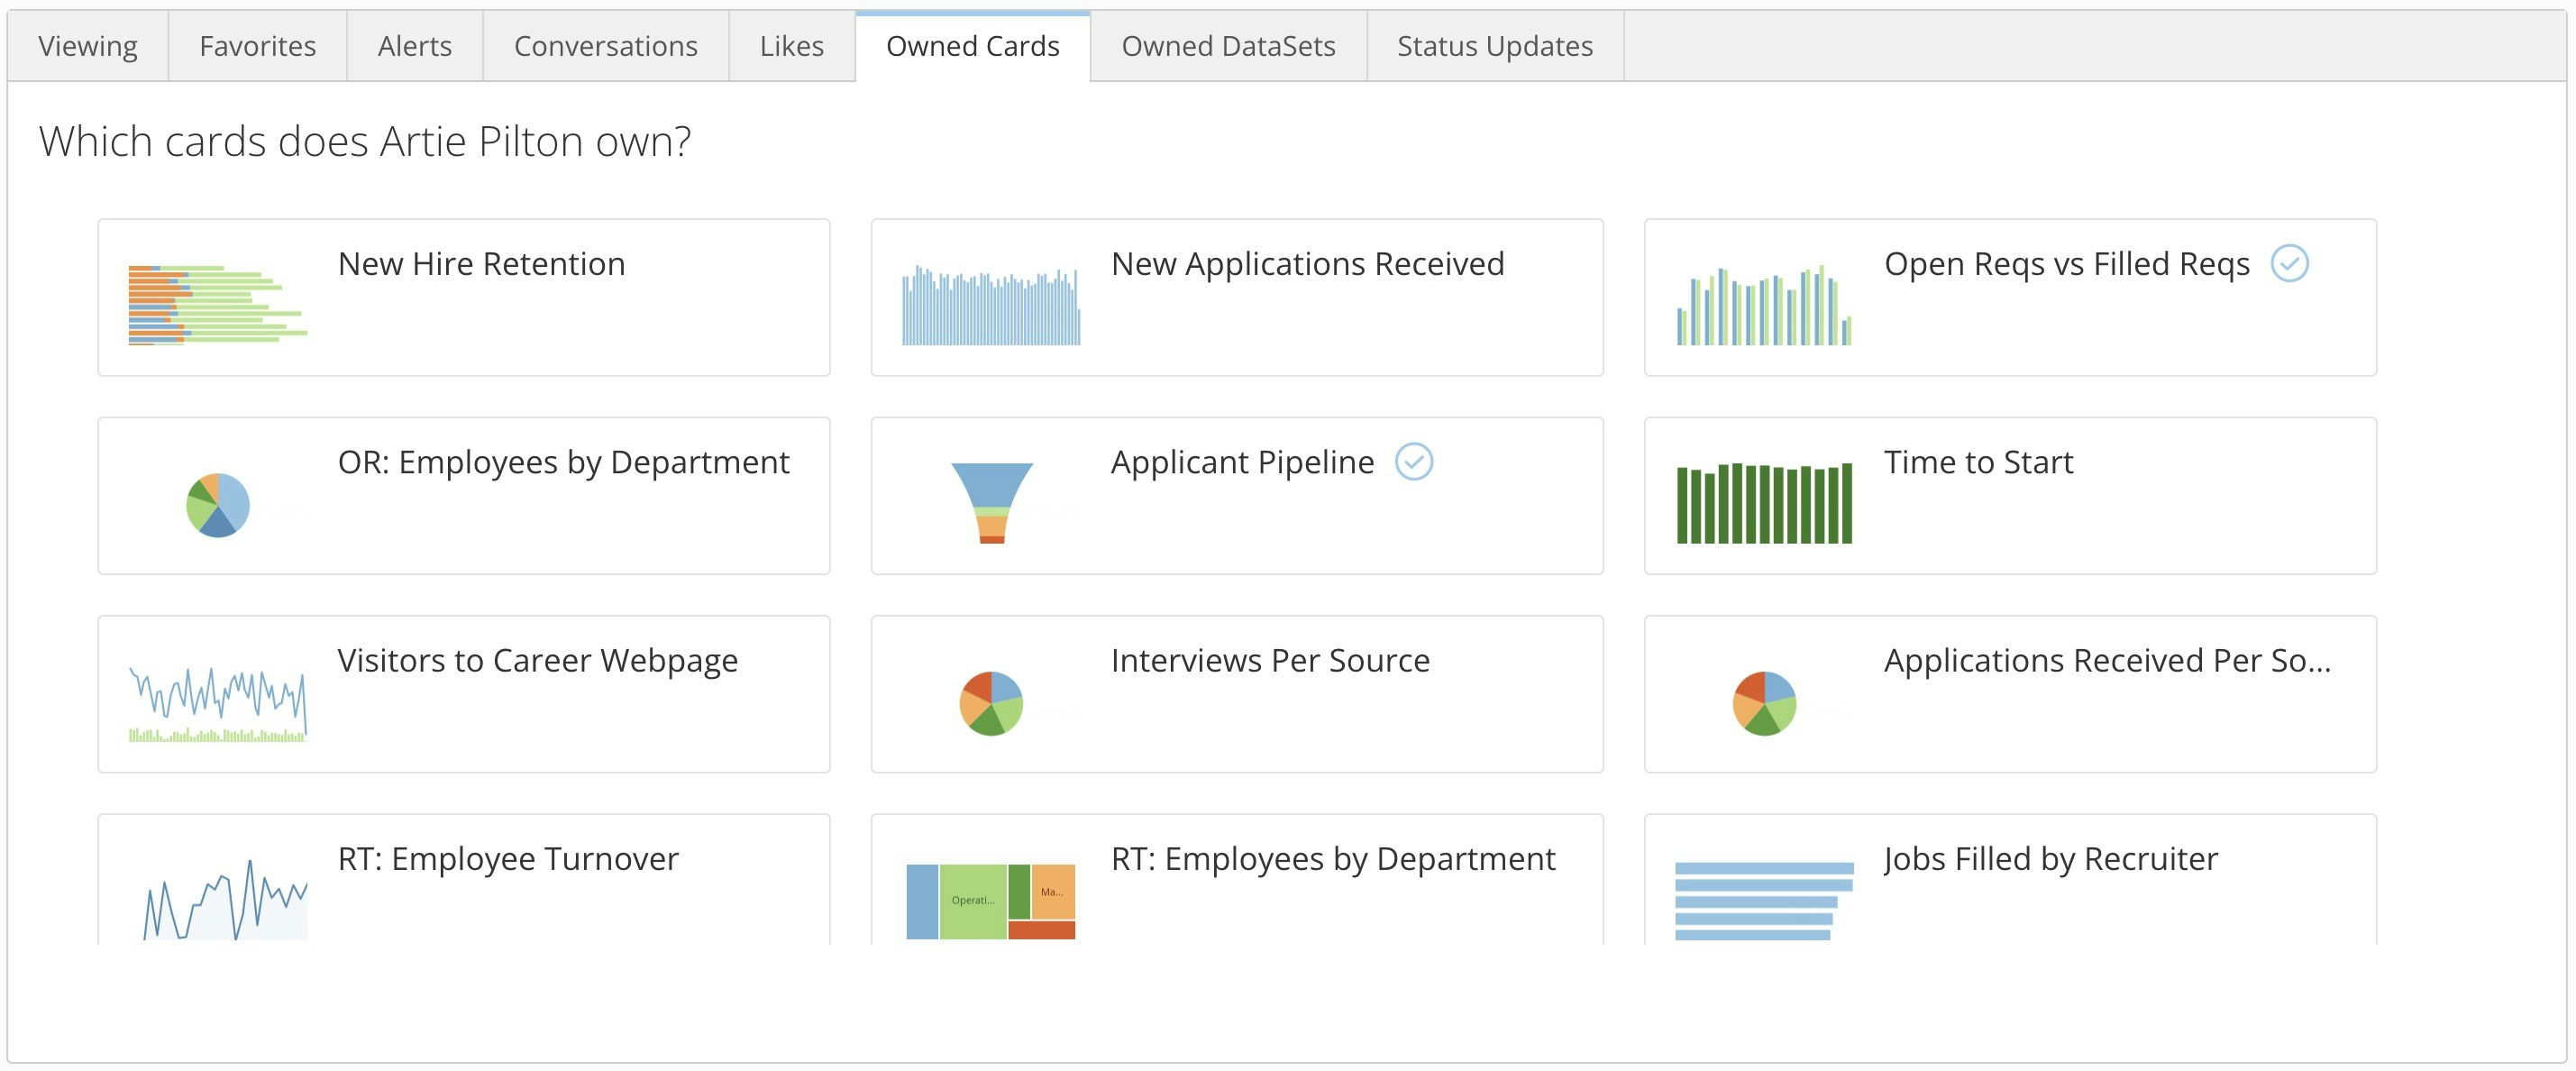Click the RT: Employee Turnover card title

(508, 859)
